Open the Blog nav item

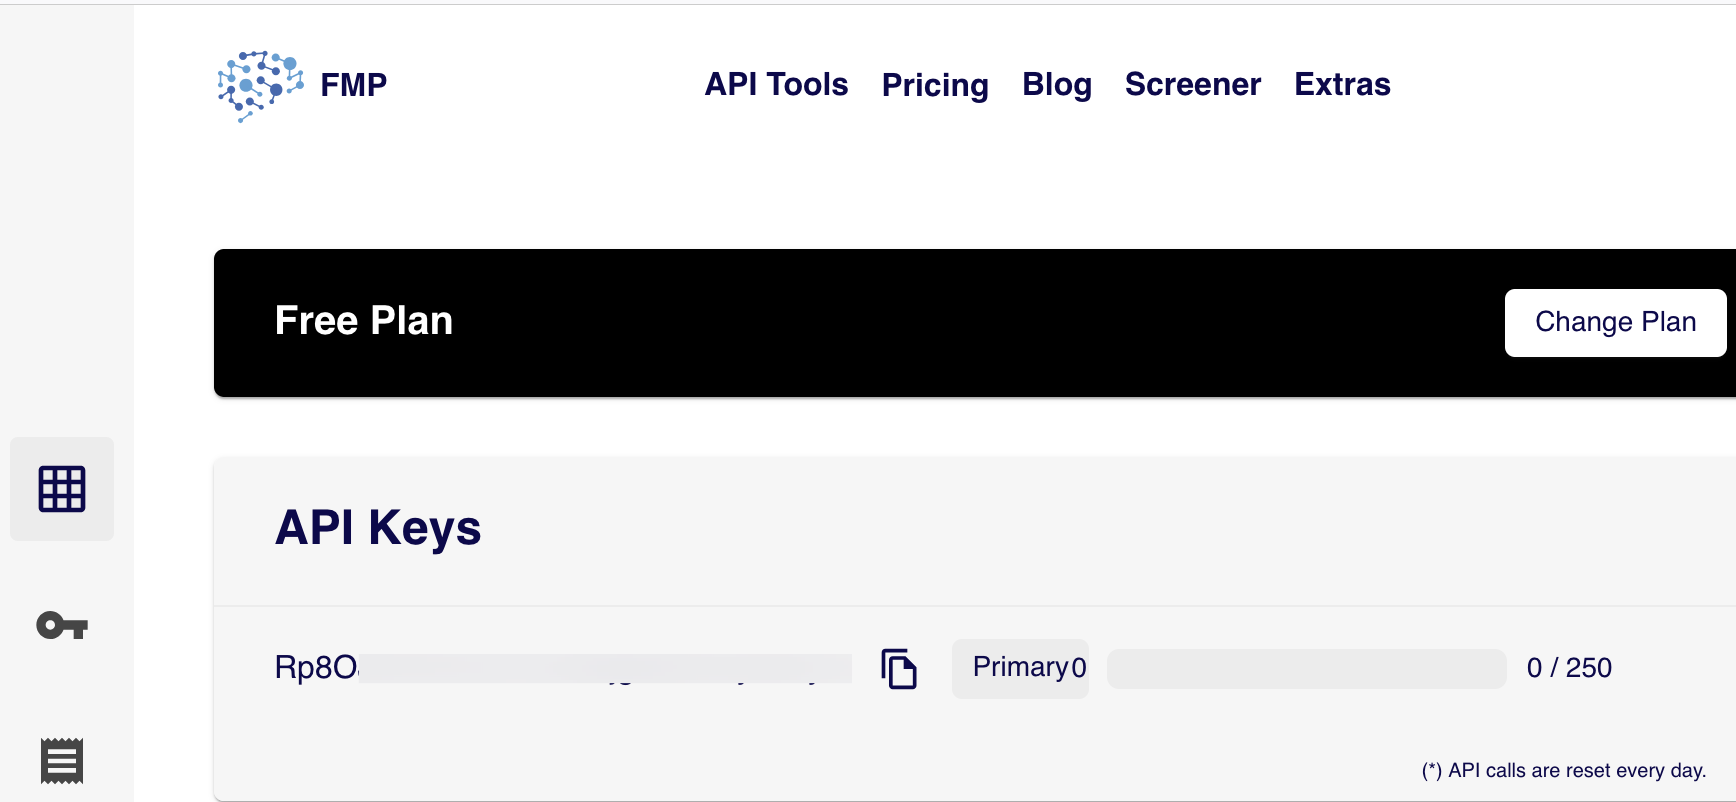(x=1056, y=85)
